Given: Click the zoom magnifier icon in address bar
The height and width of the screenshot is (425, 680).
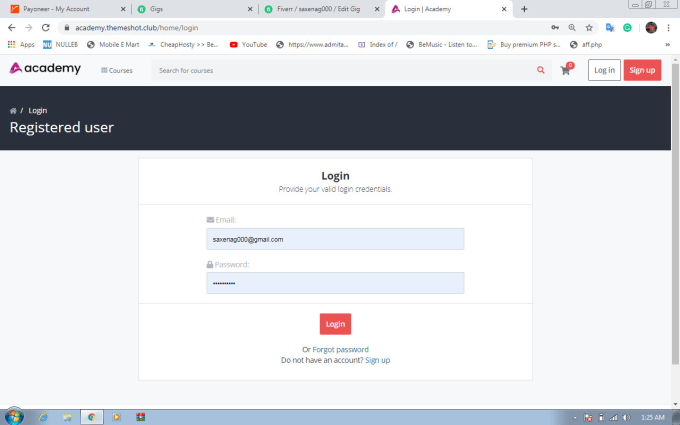Looking at the screenshot, I should pos(572,28).
